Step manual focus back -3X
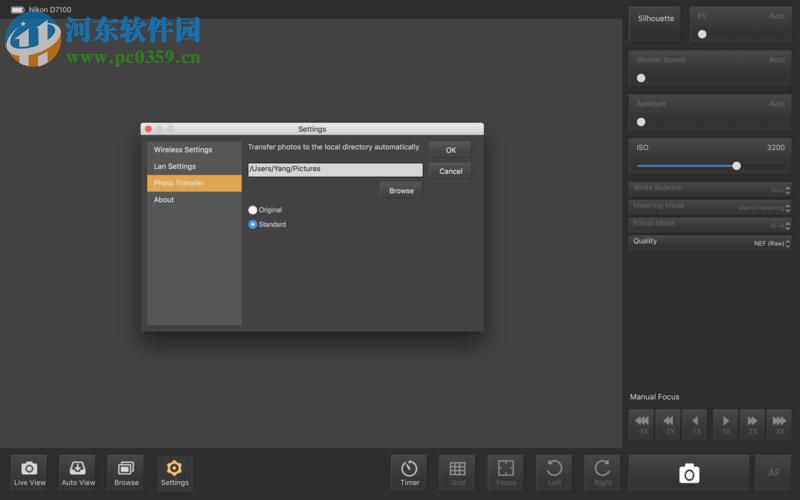 [x=642, y=424]
